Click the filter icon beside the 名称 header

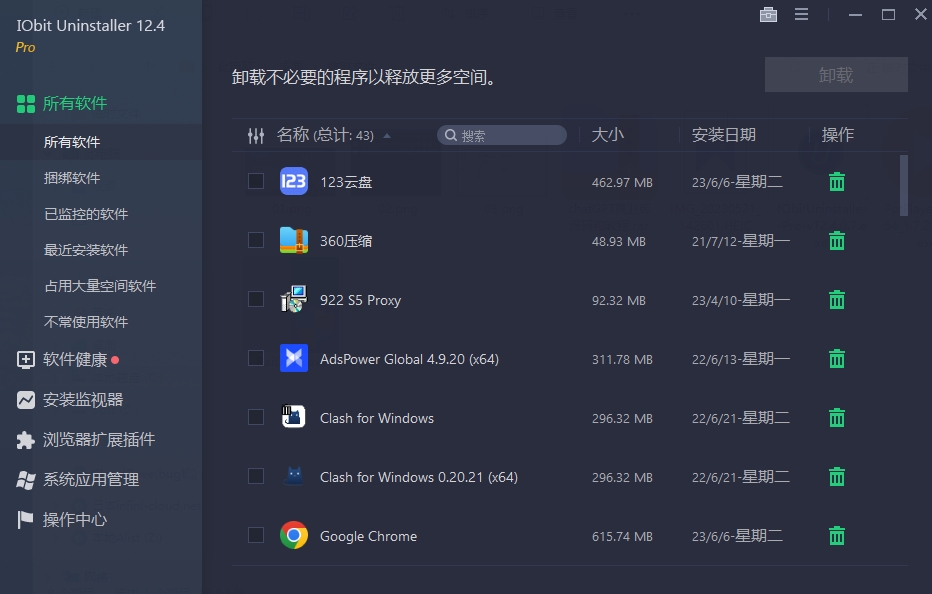[x=256, y=135]
